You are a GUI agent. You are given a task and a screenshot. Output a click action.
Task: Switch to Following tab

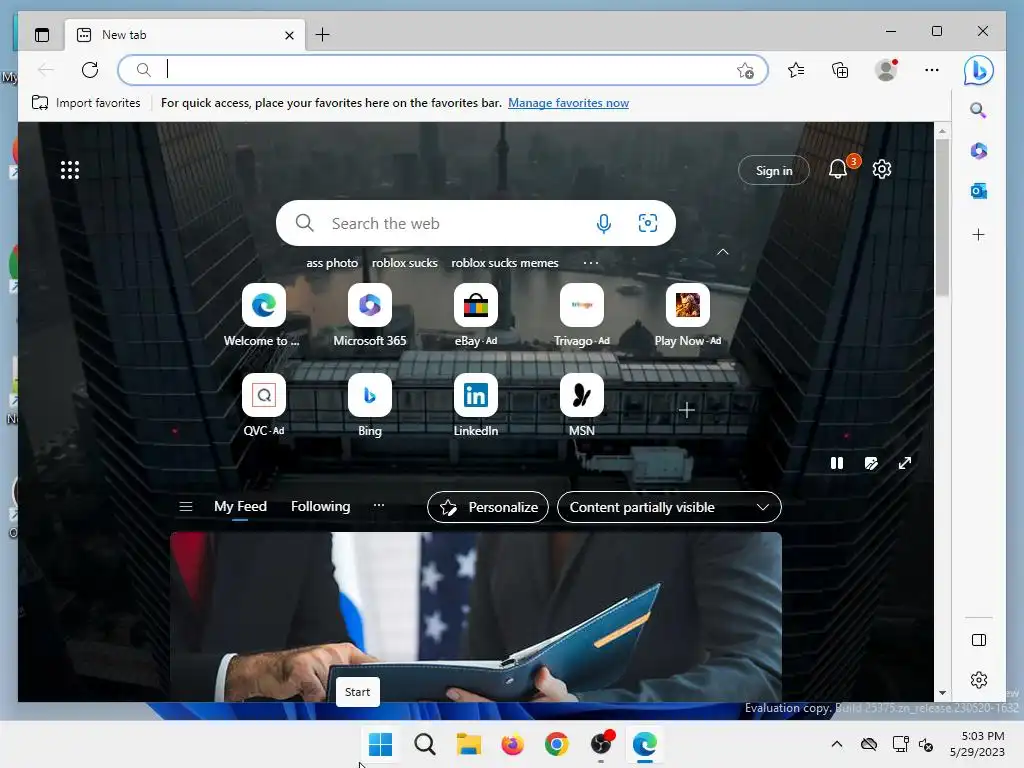(321, 507)
